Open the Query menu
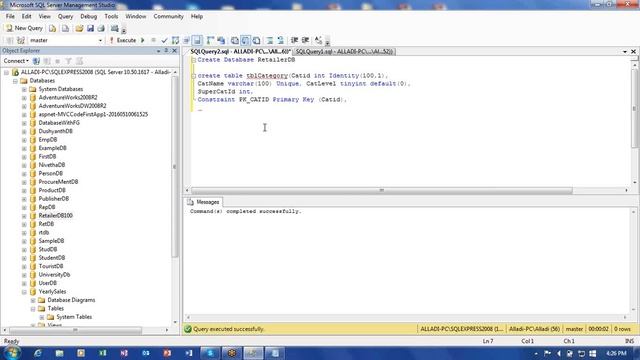The width and height of the screenshot is (640, 360). coord(65,16)
